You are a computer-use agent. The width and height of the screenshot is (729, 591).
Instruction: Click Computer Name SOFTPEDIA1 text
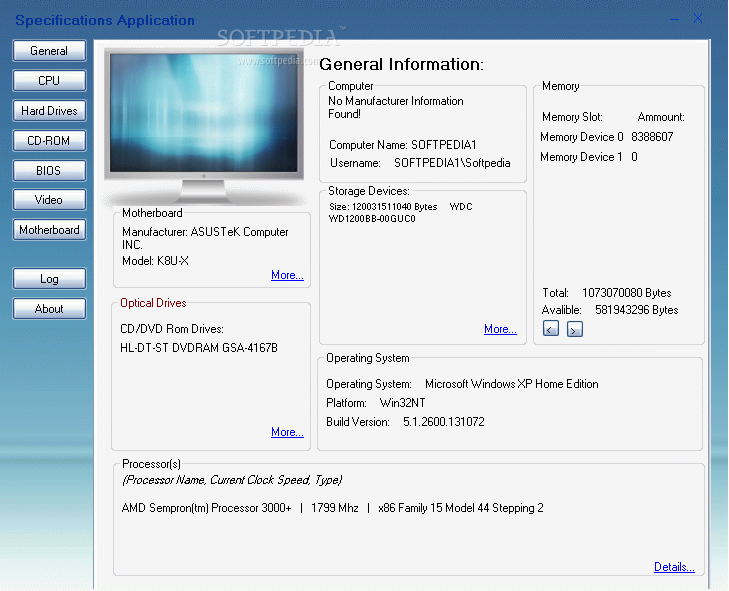(x=403, y=145)
